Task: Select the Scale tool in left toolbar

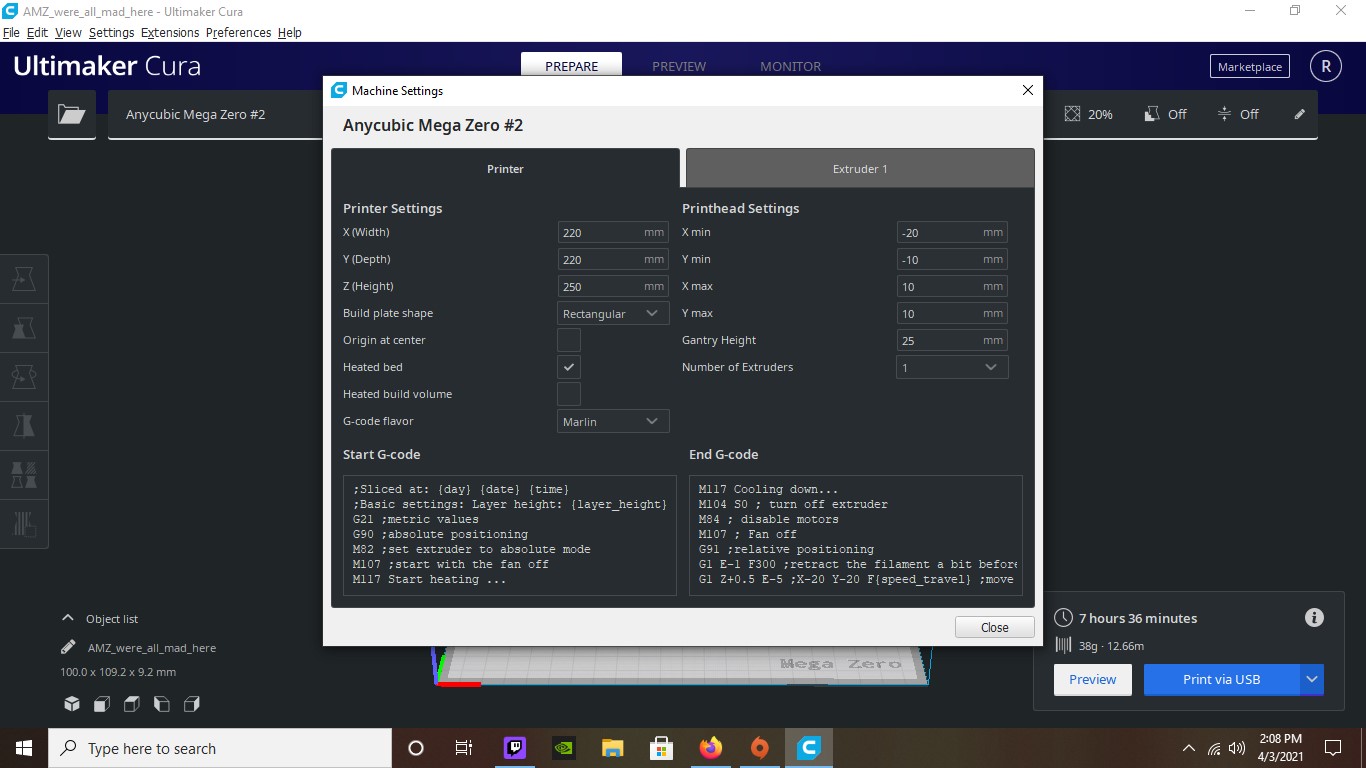Action: click(x=24, y=328)
